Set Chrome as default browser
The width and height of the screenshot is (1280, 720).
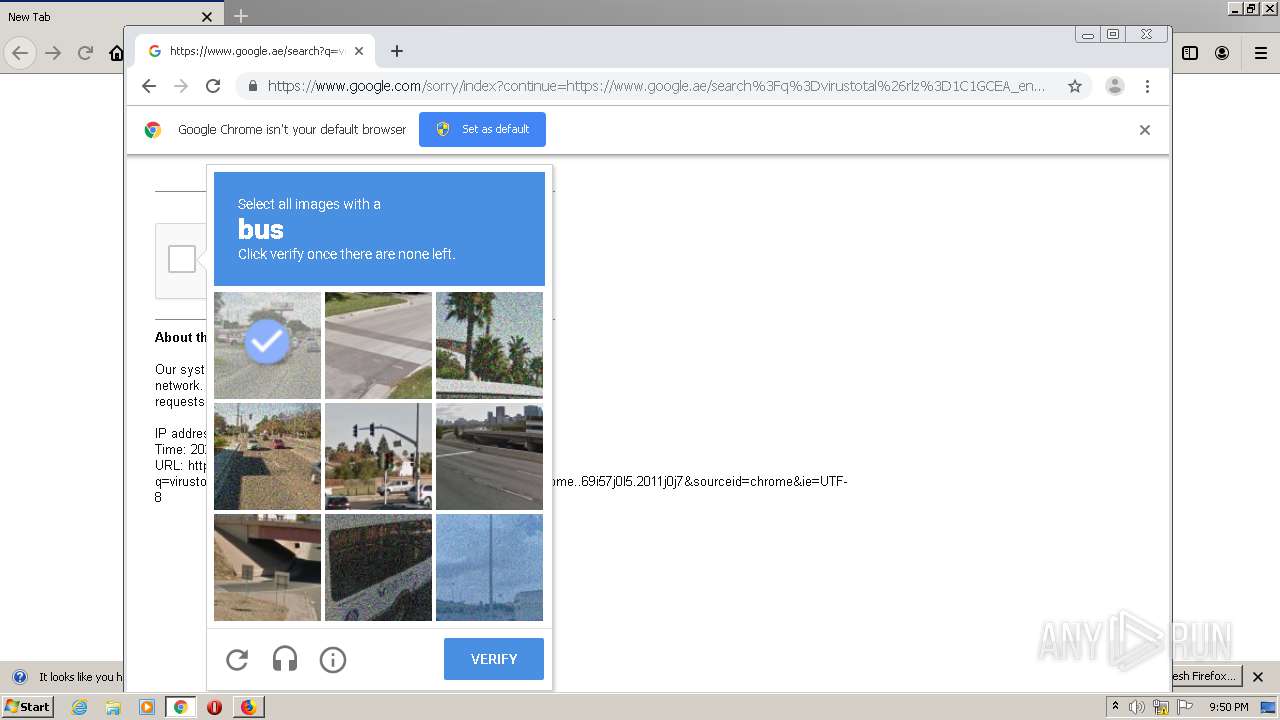[482, 129]
